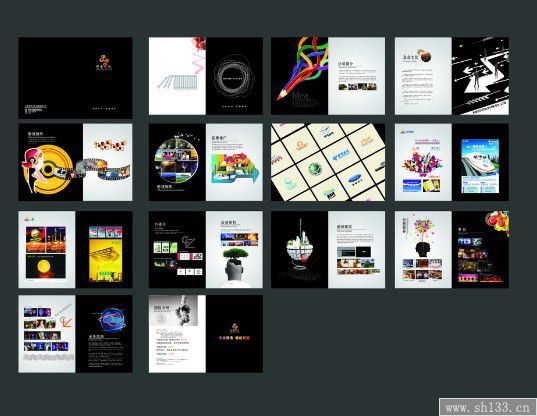Viewport: 537px width, 416px height.
Task: Select the colorful 3D letters poster page
Action: 423,162
